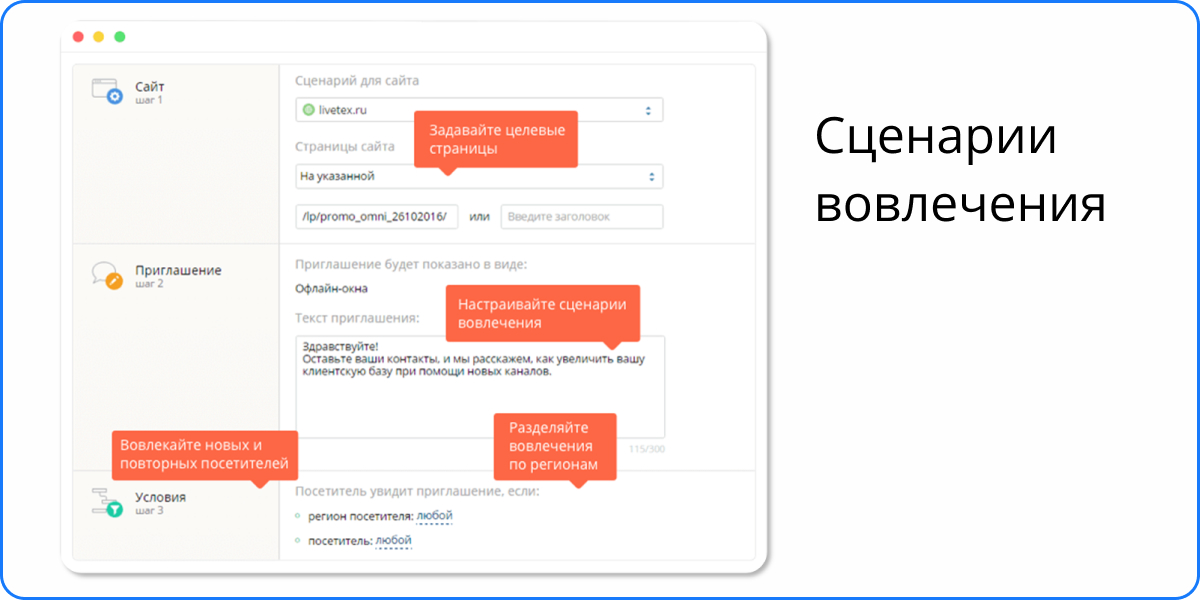Select the Сайт шаг 1 step label
This screenshot has height=600, width=1200.
(x=149, y=92)
